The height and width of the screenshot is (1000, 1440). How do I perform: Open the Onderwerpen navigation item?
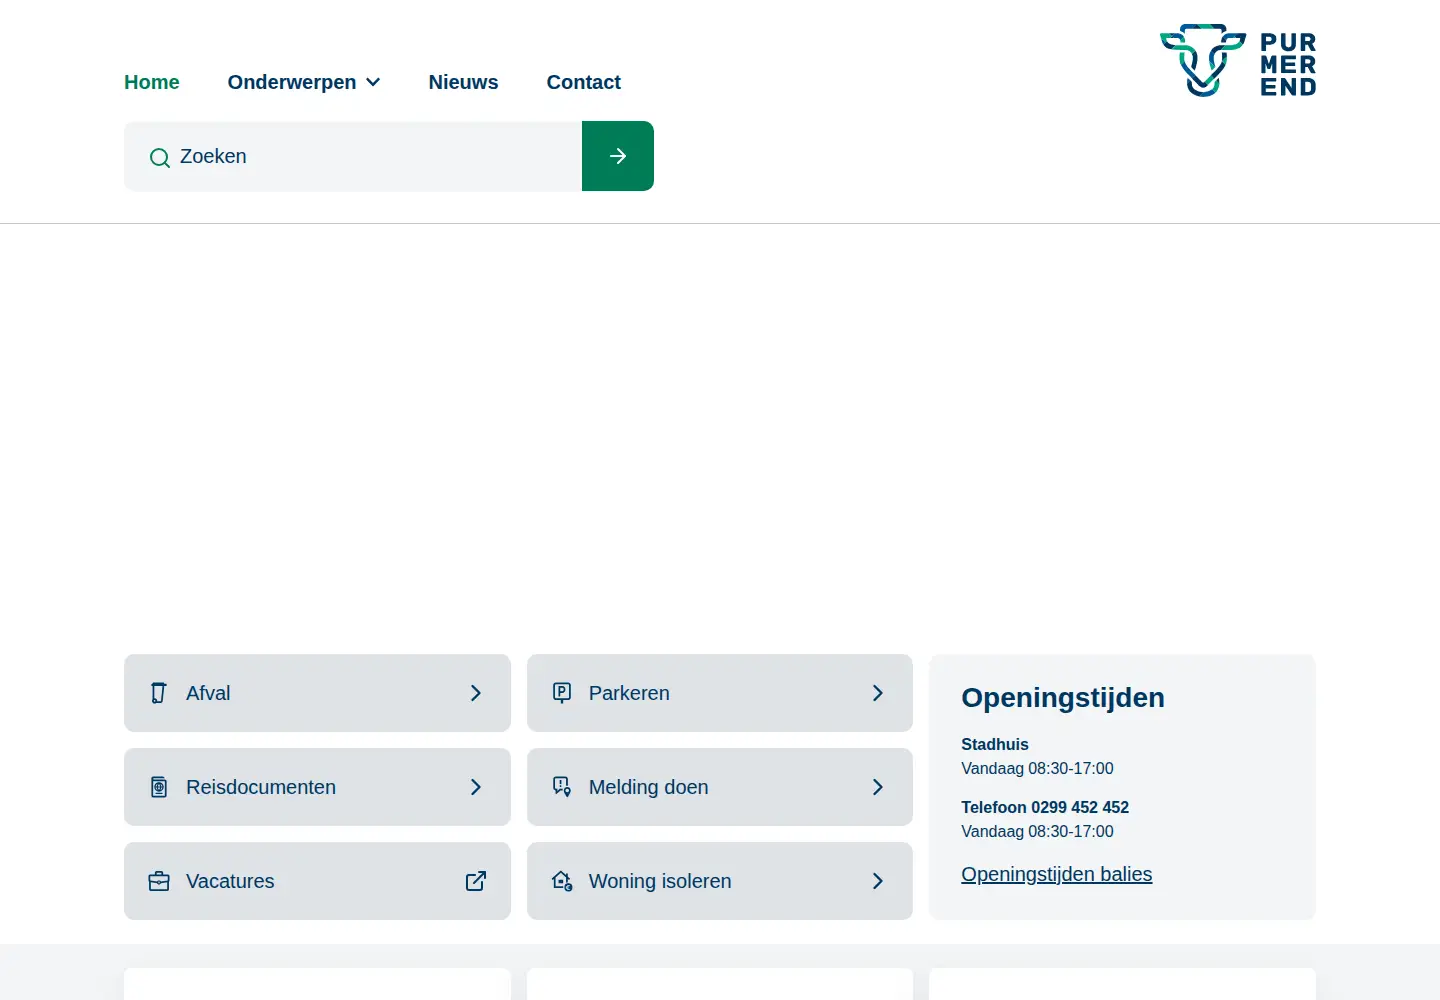point(304,82)
